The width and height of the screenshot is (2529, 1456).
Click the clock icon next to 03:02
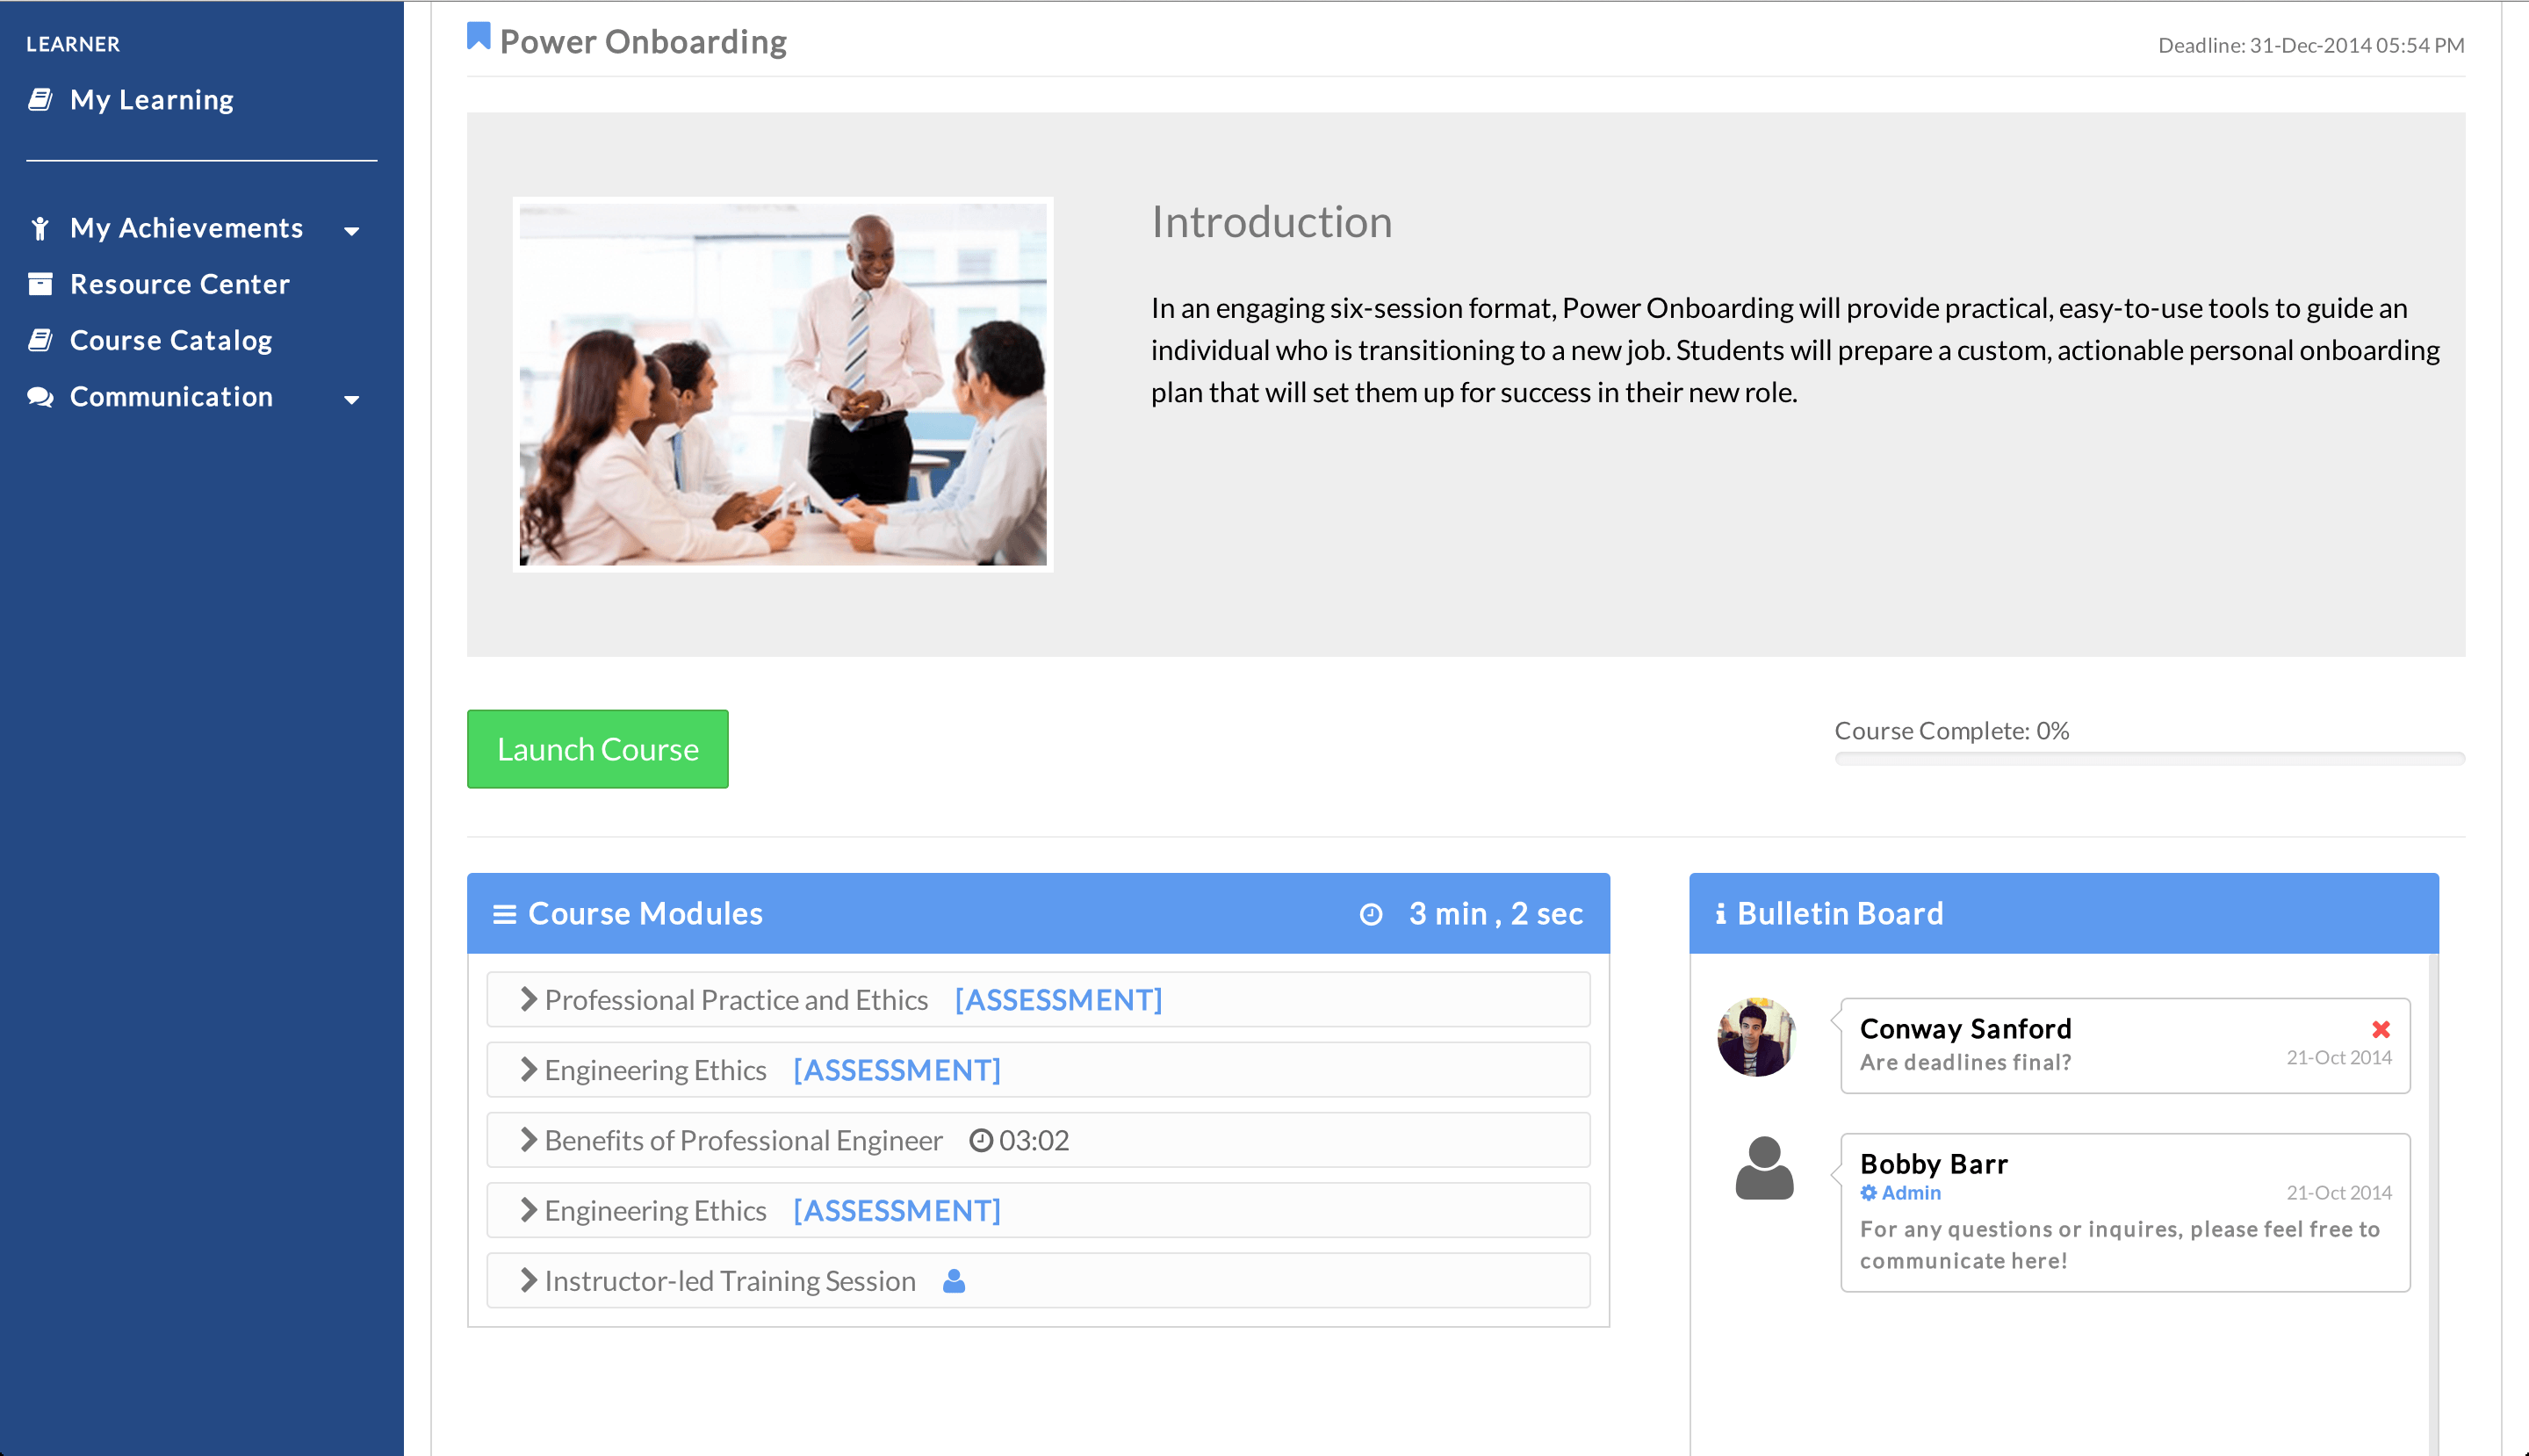click(x=981, y=1140)
